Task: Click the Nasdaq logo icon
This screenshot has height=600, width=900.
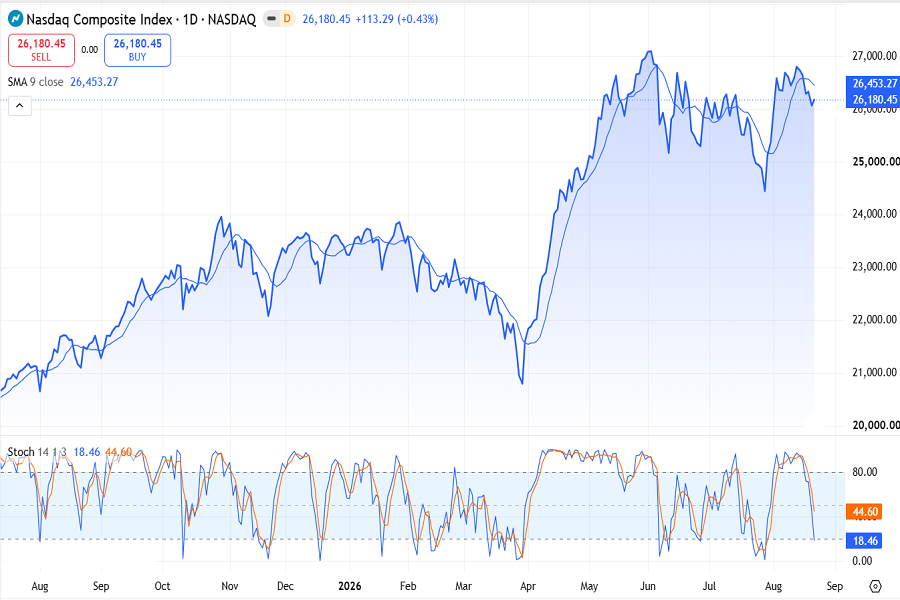Action: click(x=16, y=19)
